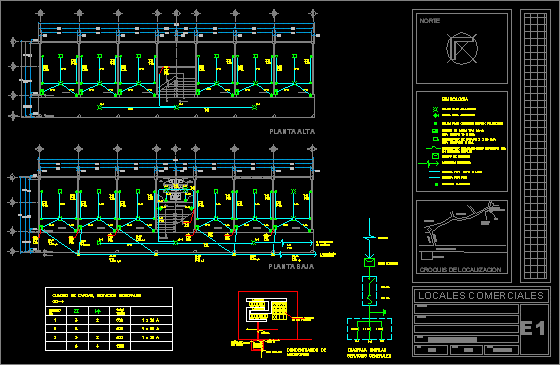Click the first green symbol in Simbologia legend

pos(435,109)
